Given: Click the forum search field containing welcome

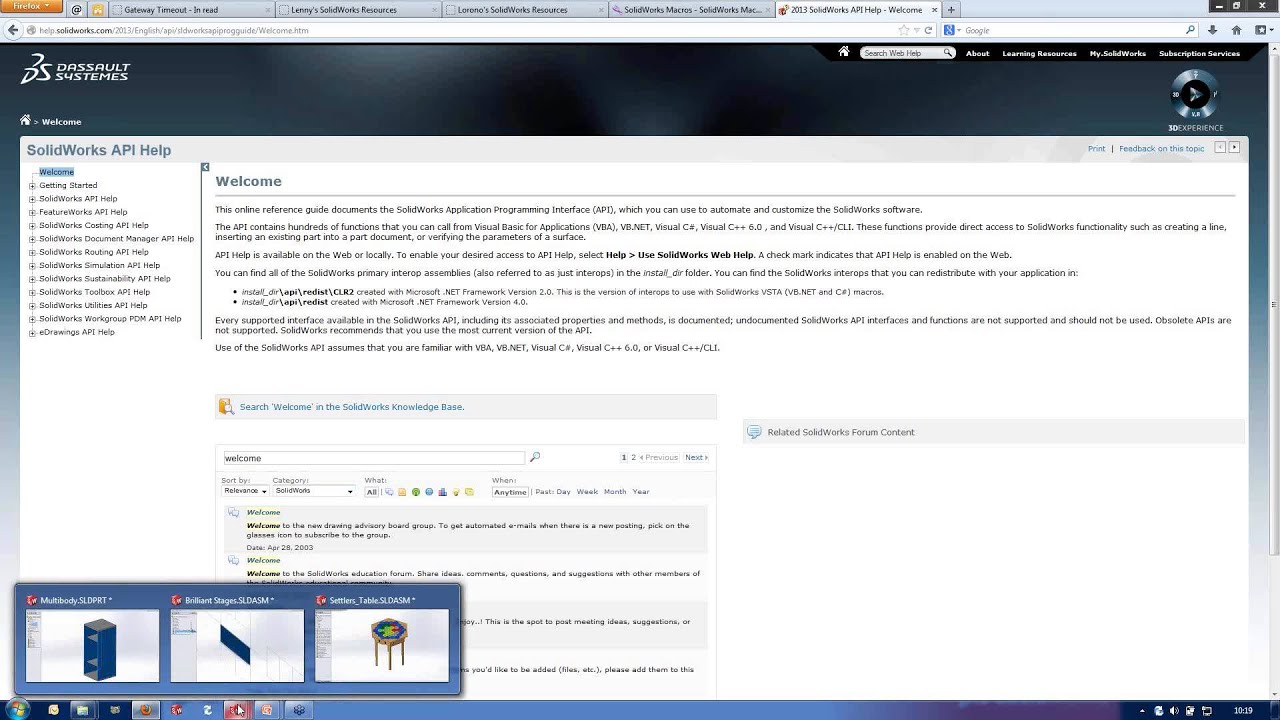Looking at the screenshot, I should pyautogui.click(x=372, y=458).
